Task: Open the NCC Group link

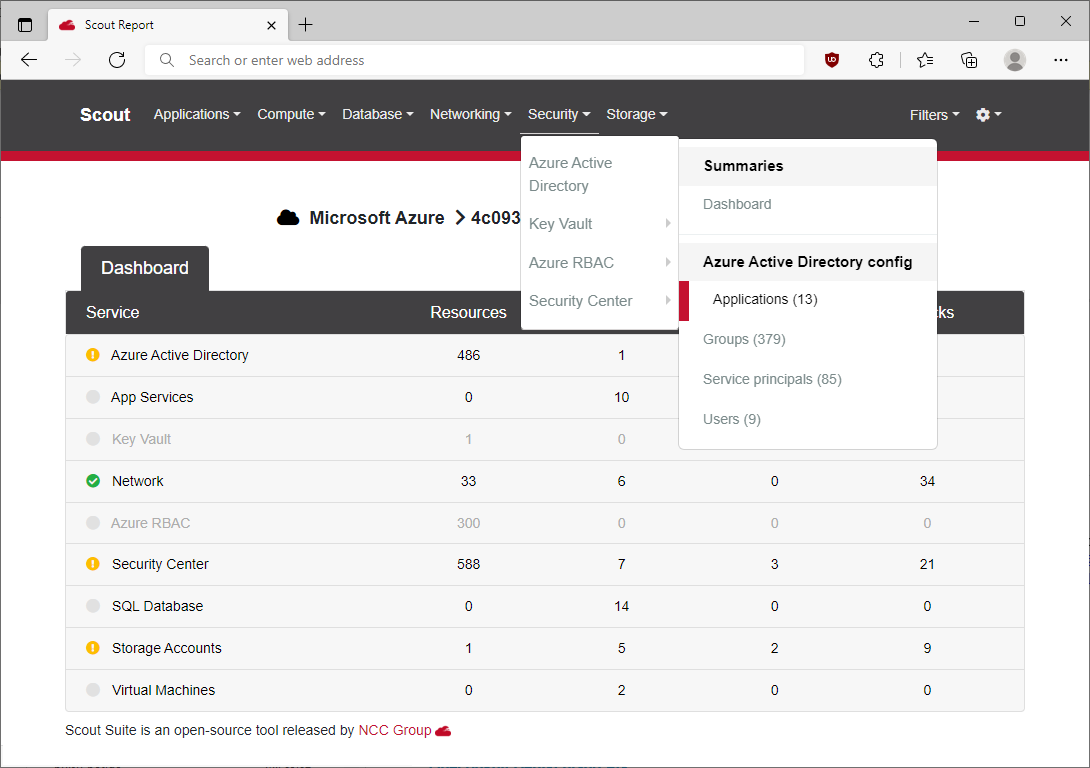Action: click(x=395, y=730)
